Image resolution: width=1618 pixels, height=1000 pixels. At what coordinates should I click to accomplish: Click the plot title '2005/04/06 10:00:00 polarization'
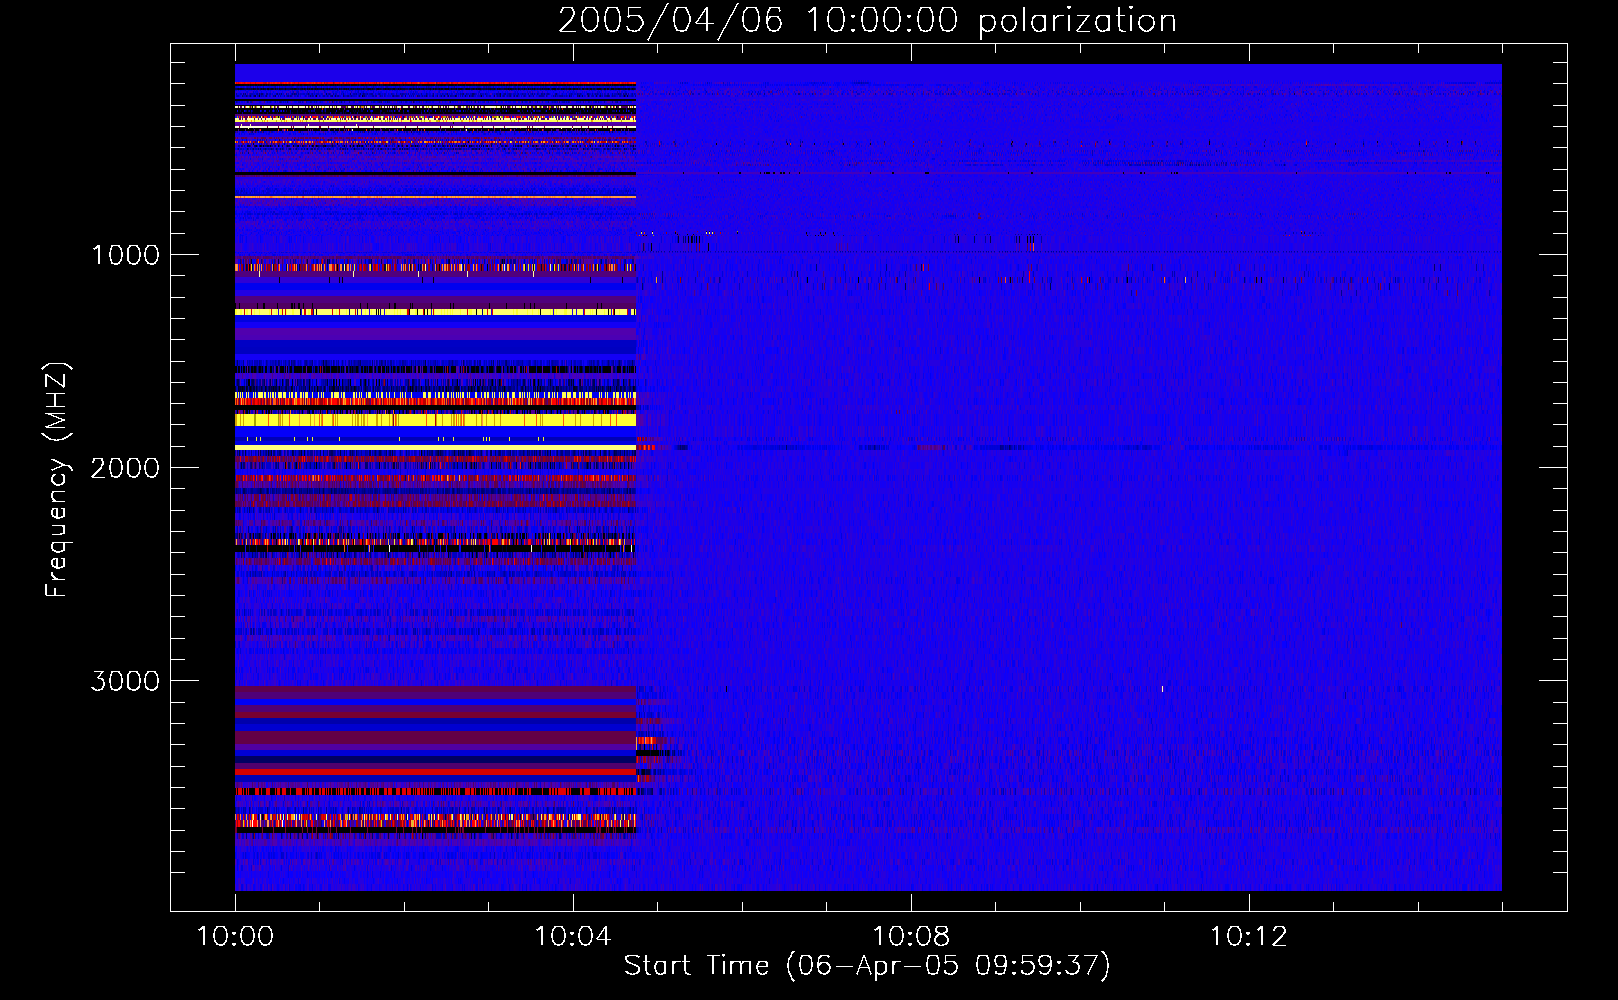(867, 20)
